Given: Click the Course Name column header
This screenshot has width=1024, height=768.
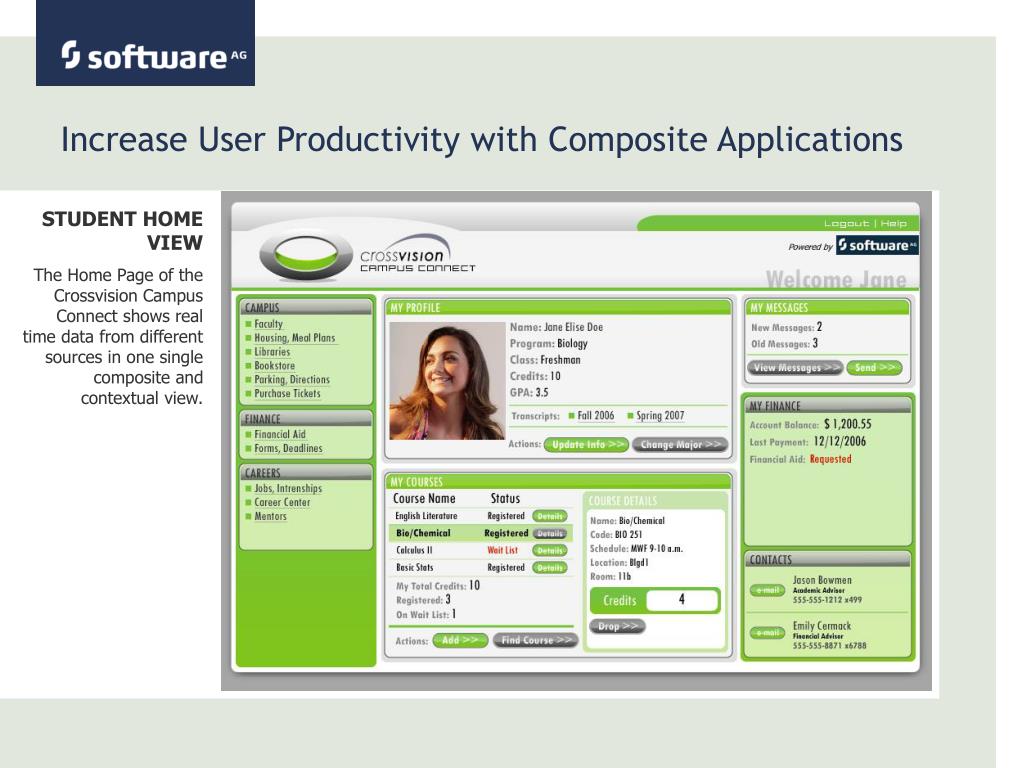Looking at the screenshot, I should coord(424,498).
